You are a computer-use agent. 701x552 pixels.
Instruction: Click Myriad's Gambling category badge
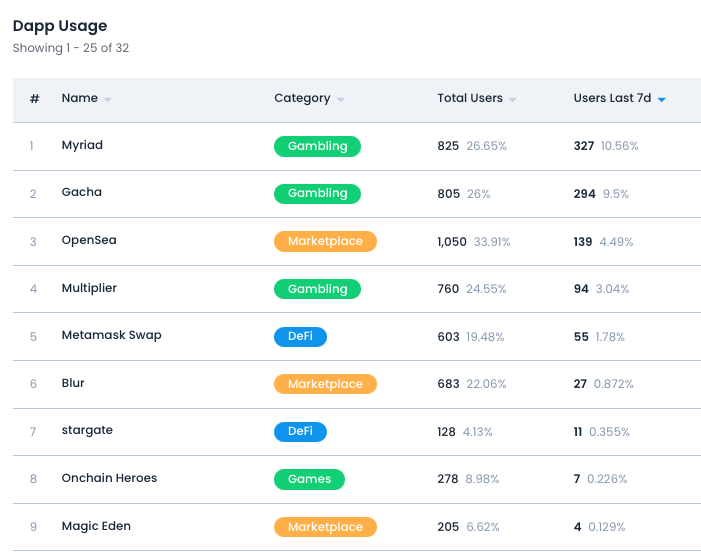click(x=317, y=146)
